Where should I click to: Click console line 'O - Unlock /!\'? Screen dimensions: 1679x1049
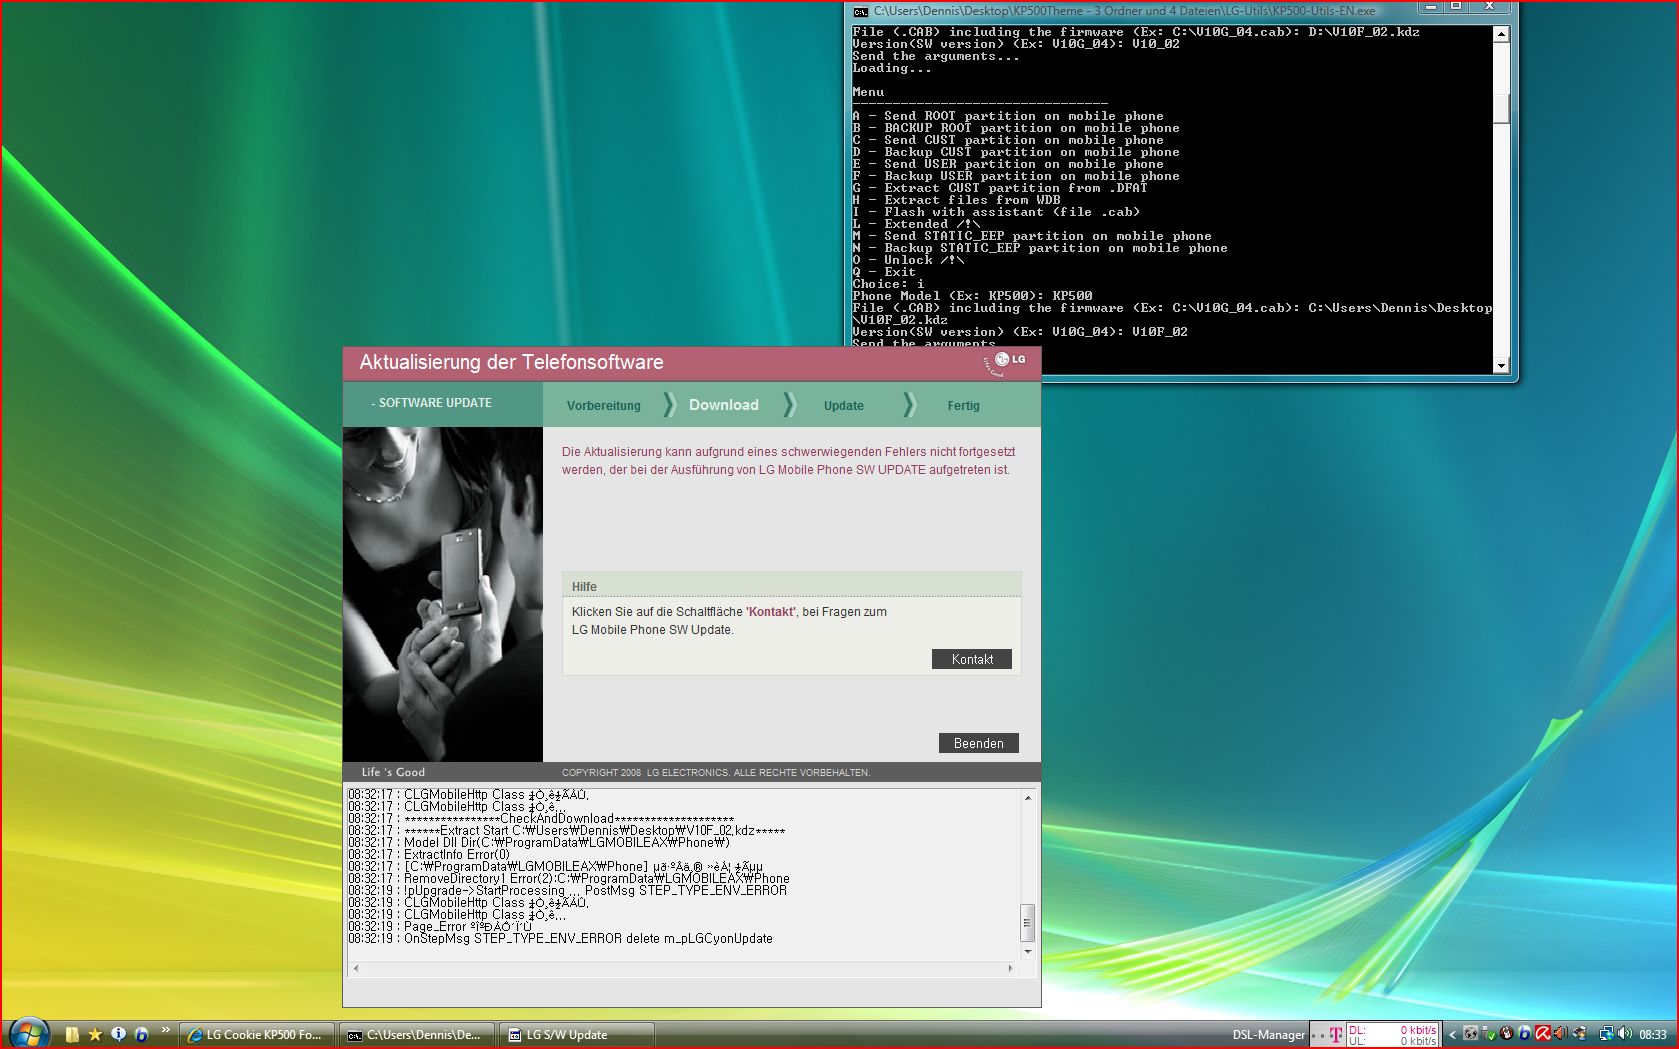(x=908, y=260)
